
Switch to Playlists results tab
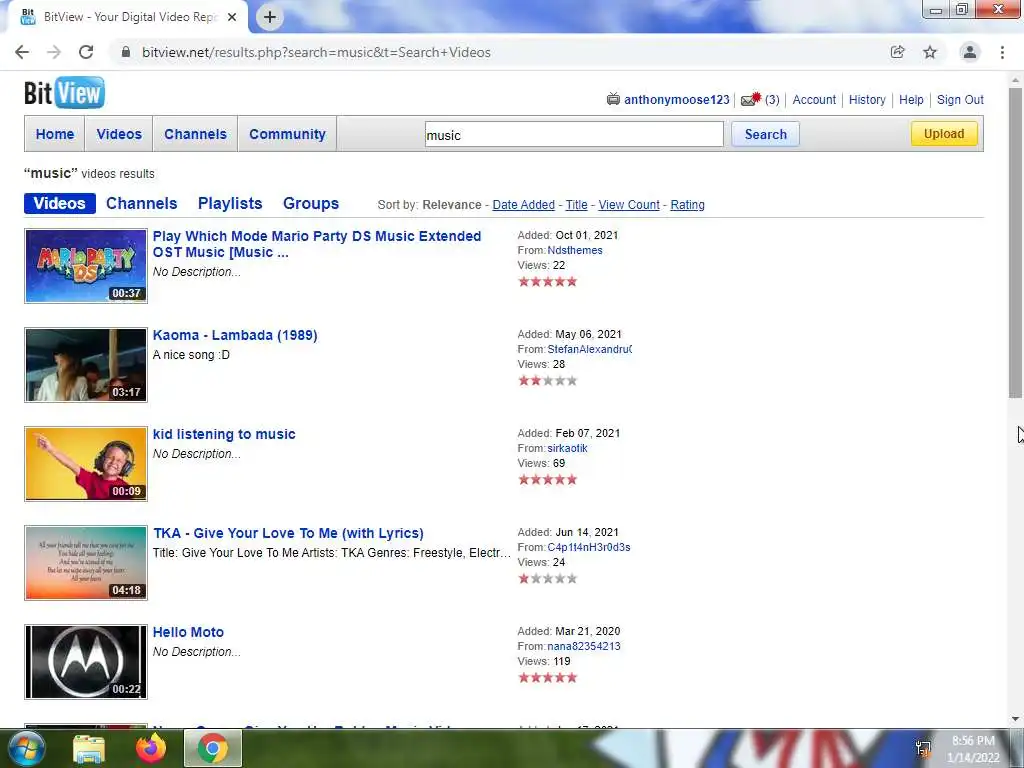(230, 203)
